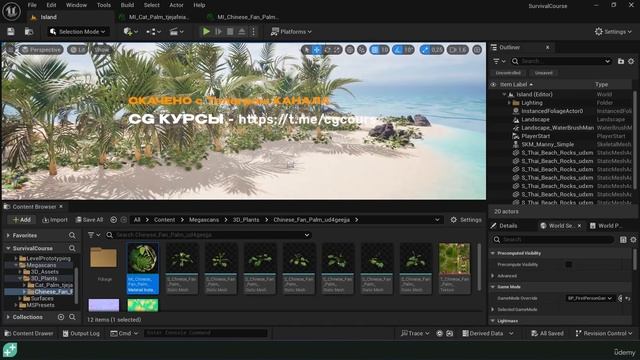Open the viewport options hamburger menu
Viewport: 640px width, 360px height.
(10, 50)
